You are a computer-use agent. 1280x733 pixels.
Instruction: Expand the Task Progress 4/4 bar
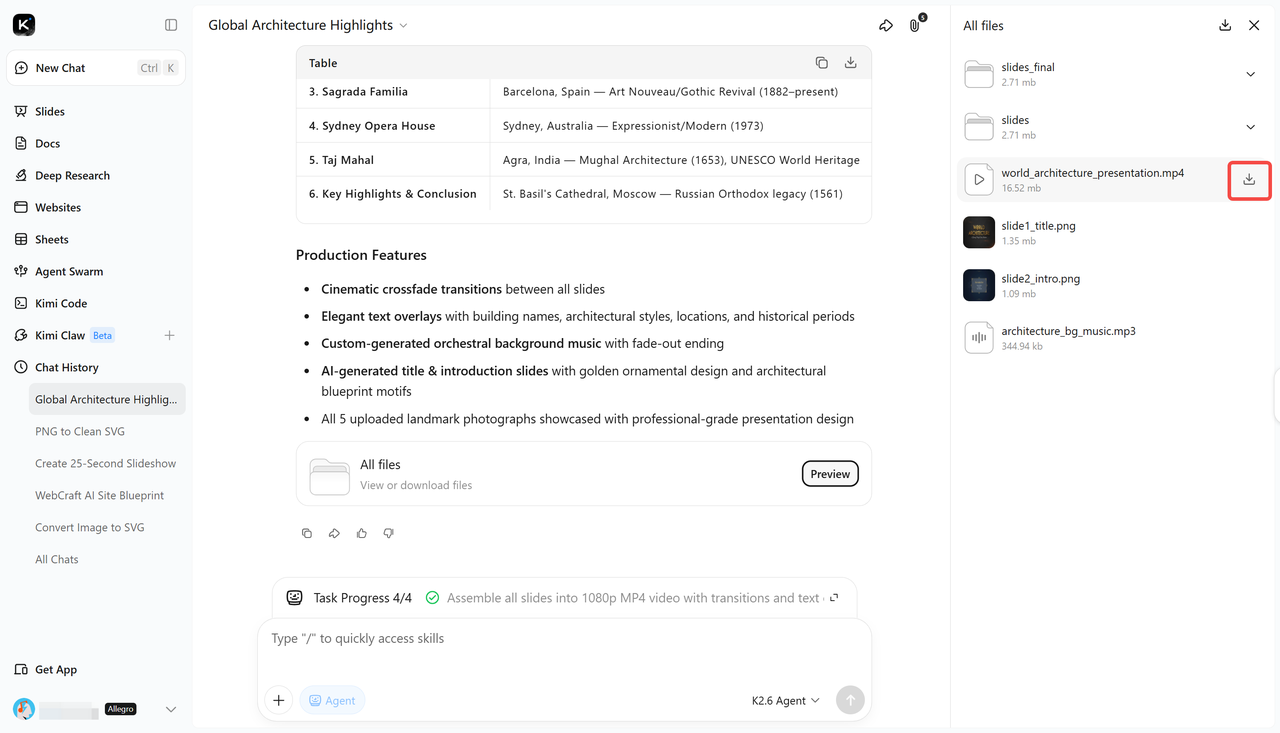834,598
